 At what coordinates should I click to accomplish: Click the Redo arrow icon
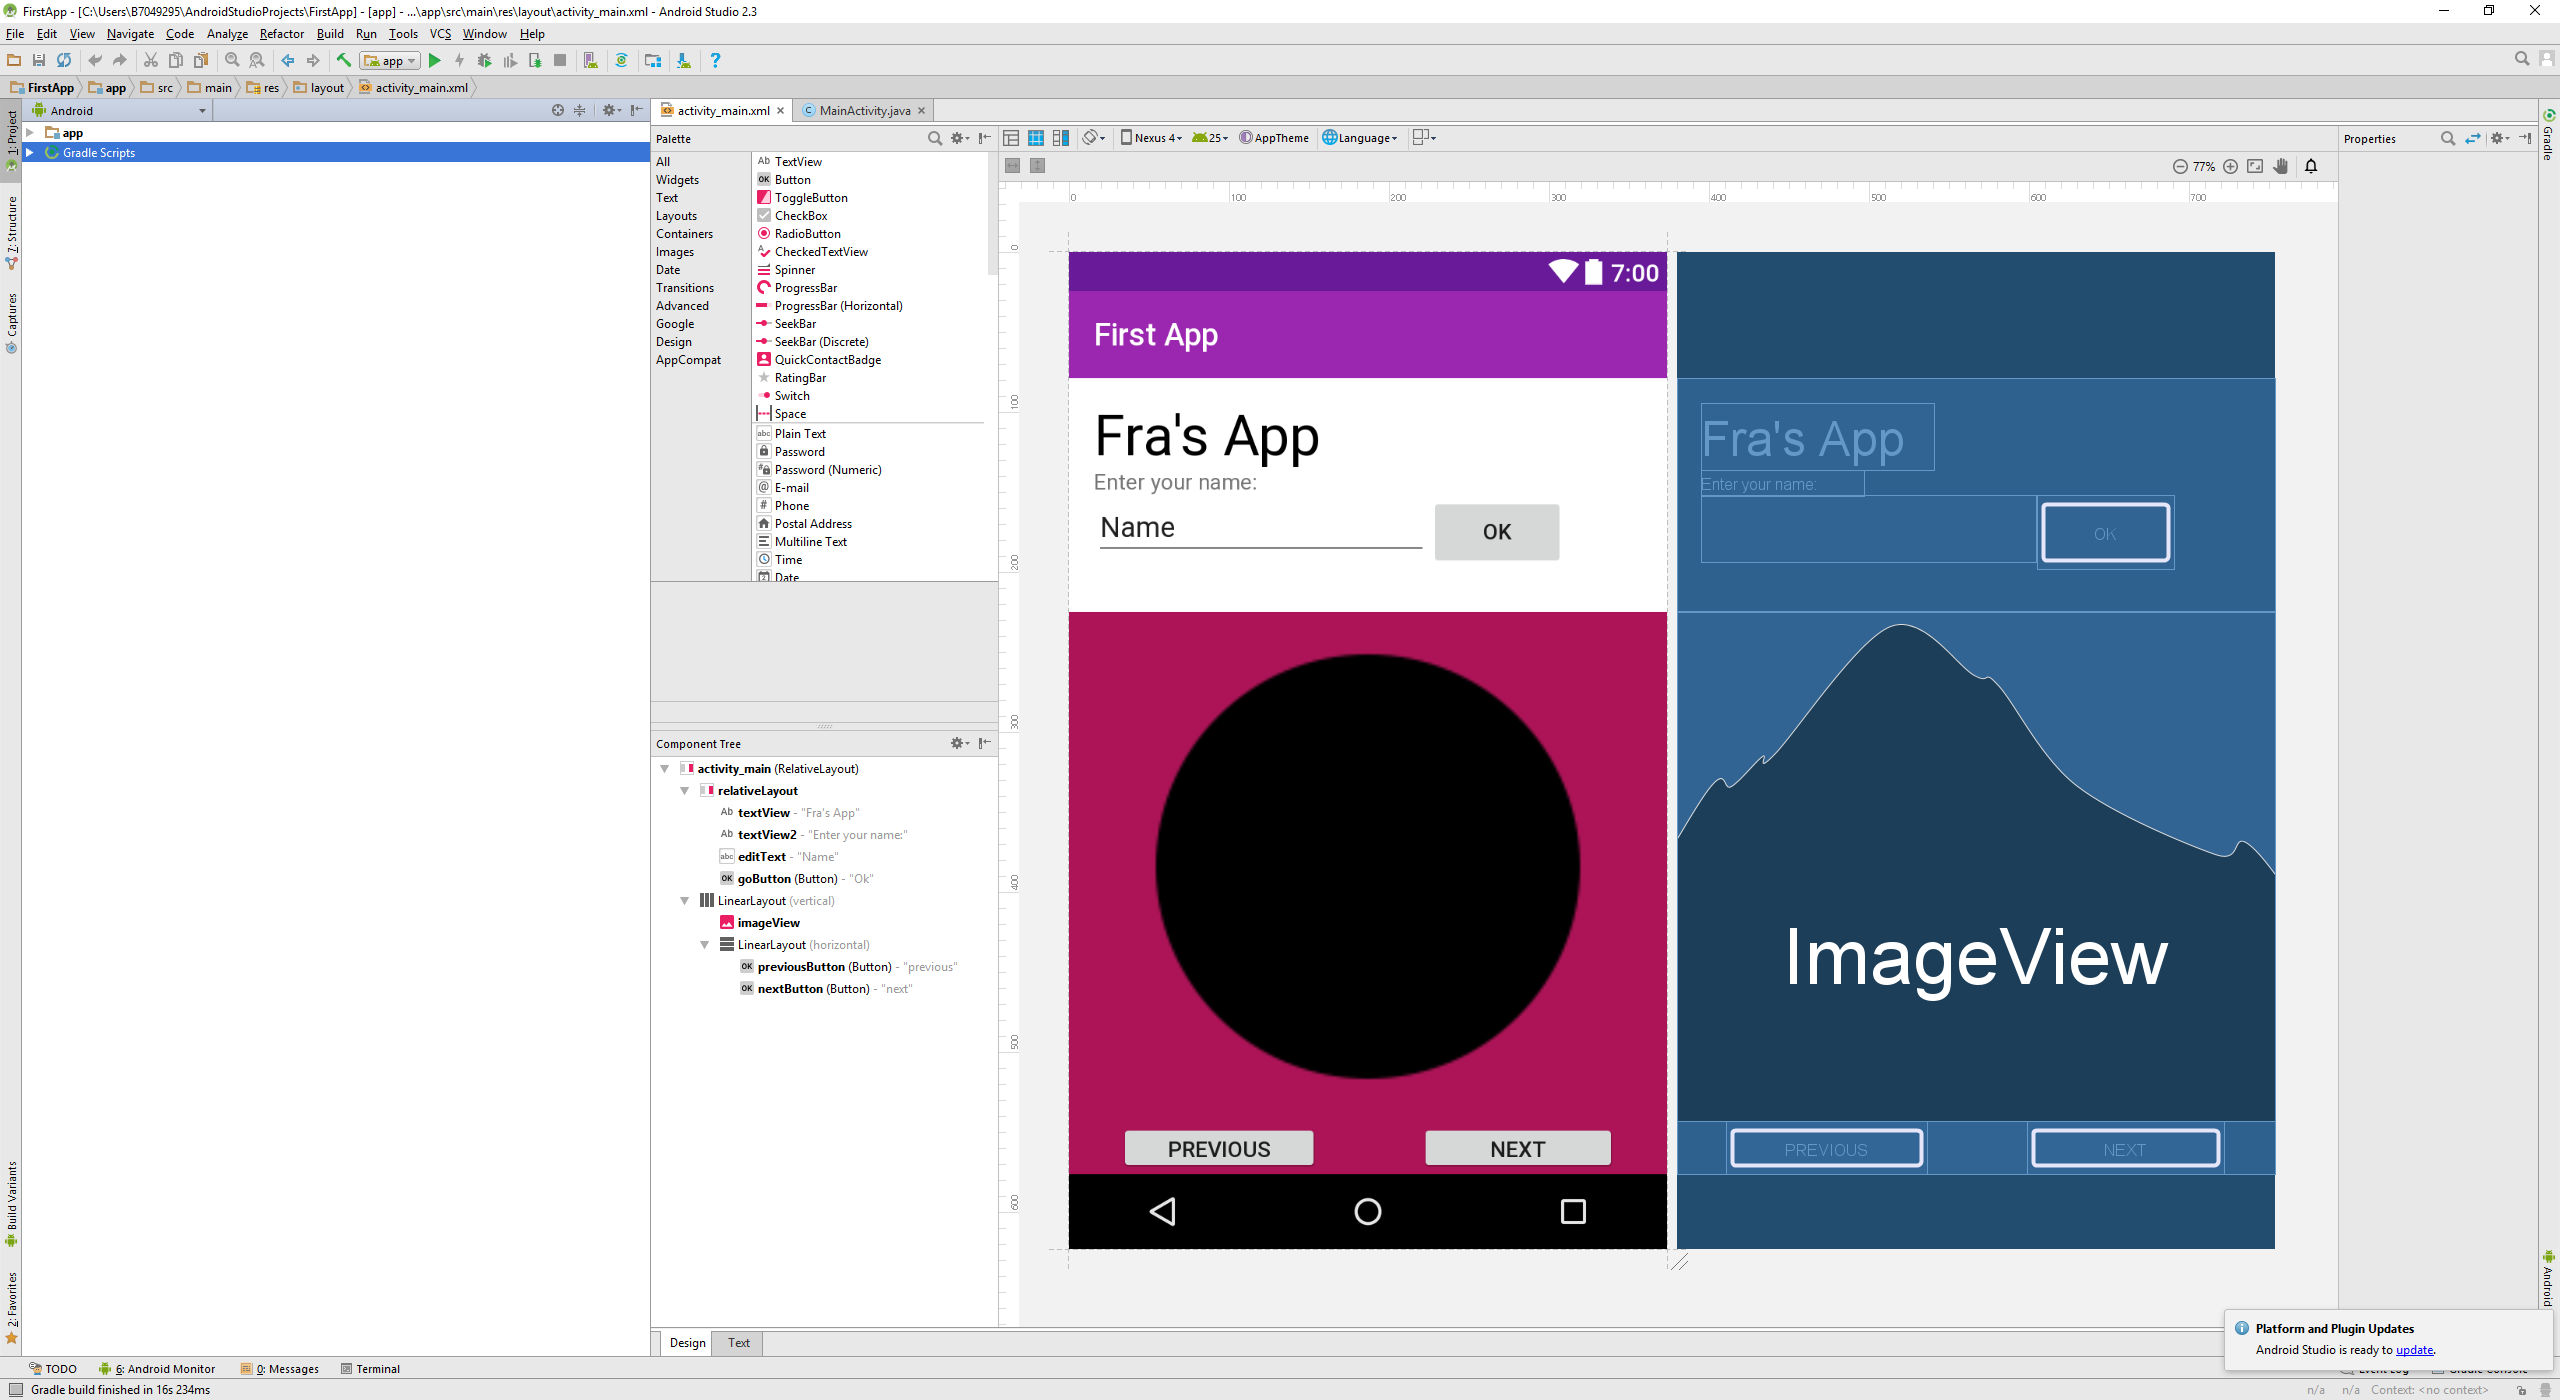click(120, 61)
